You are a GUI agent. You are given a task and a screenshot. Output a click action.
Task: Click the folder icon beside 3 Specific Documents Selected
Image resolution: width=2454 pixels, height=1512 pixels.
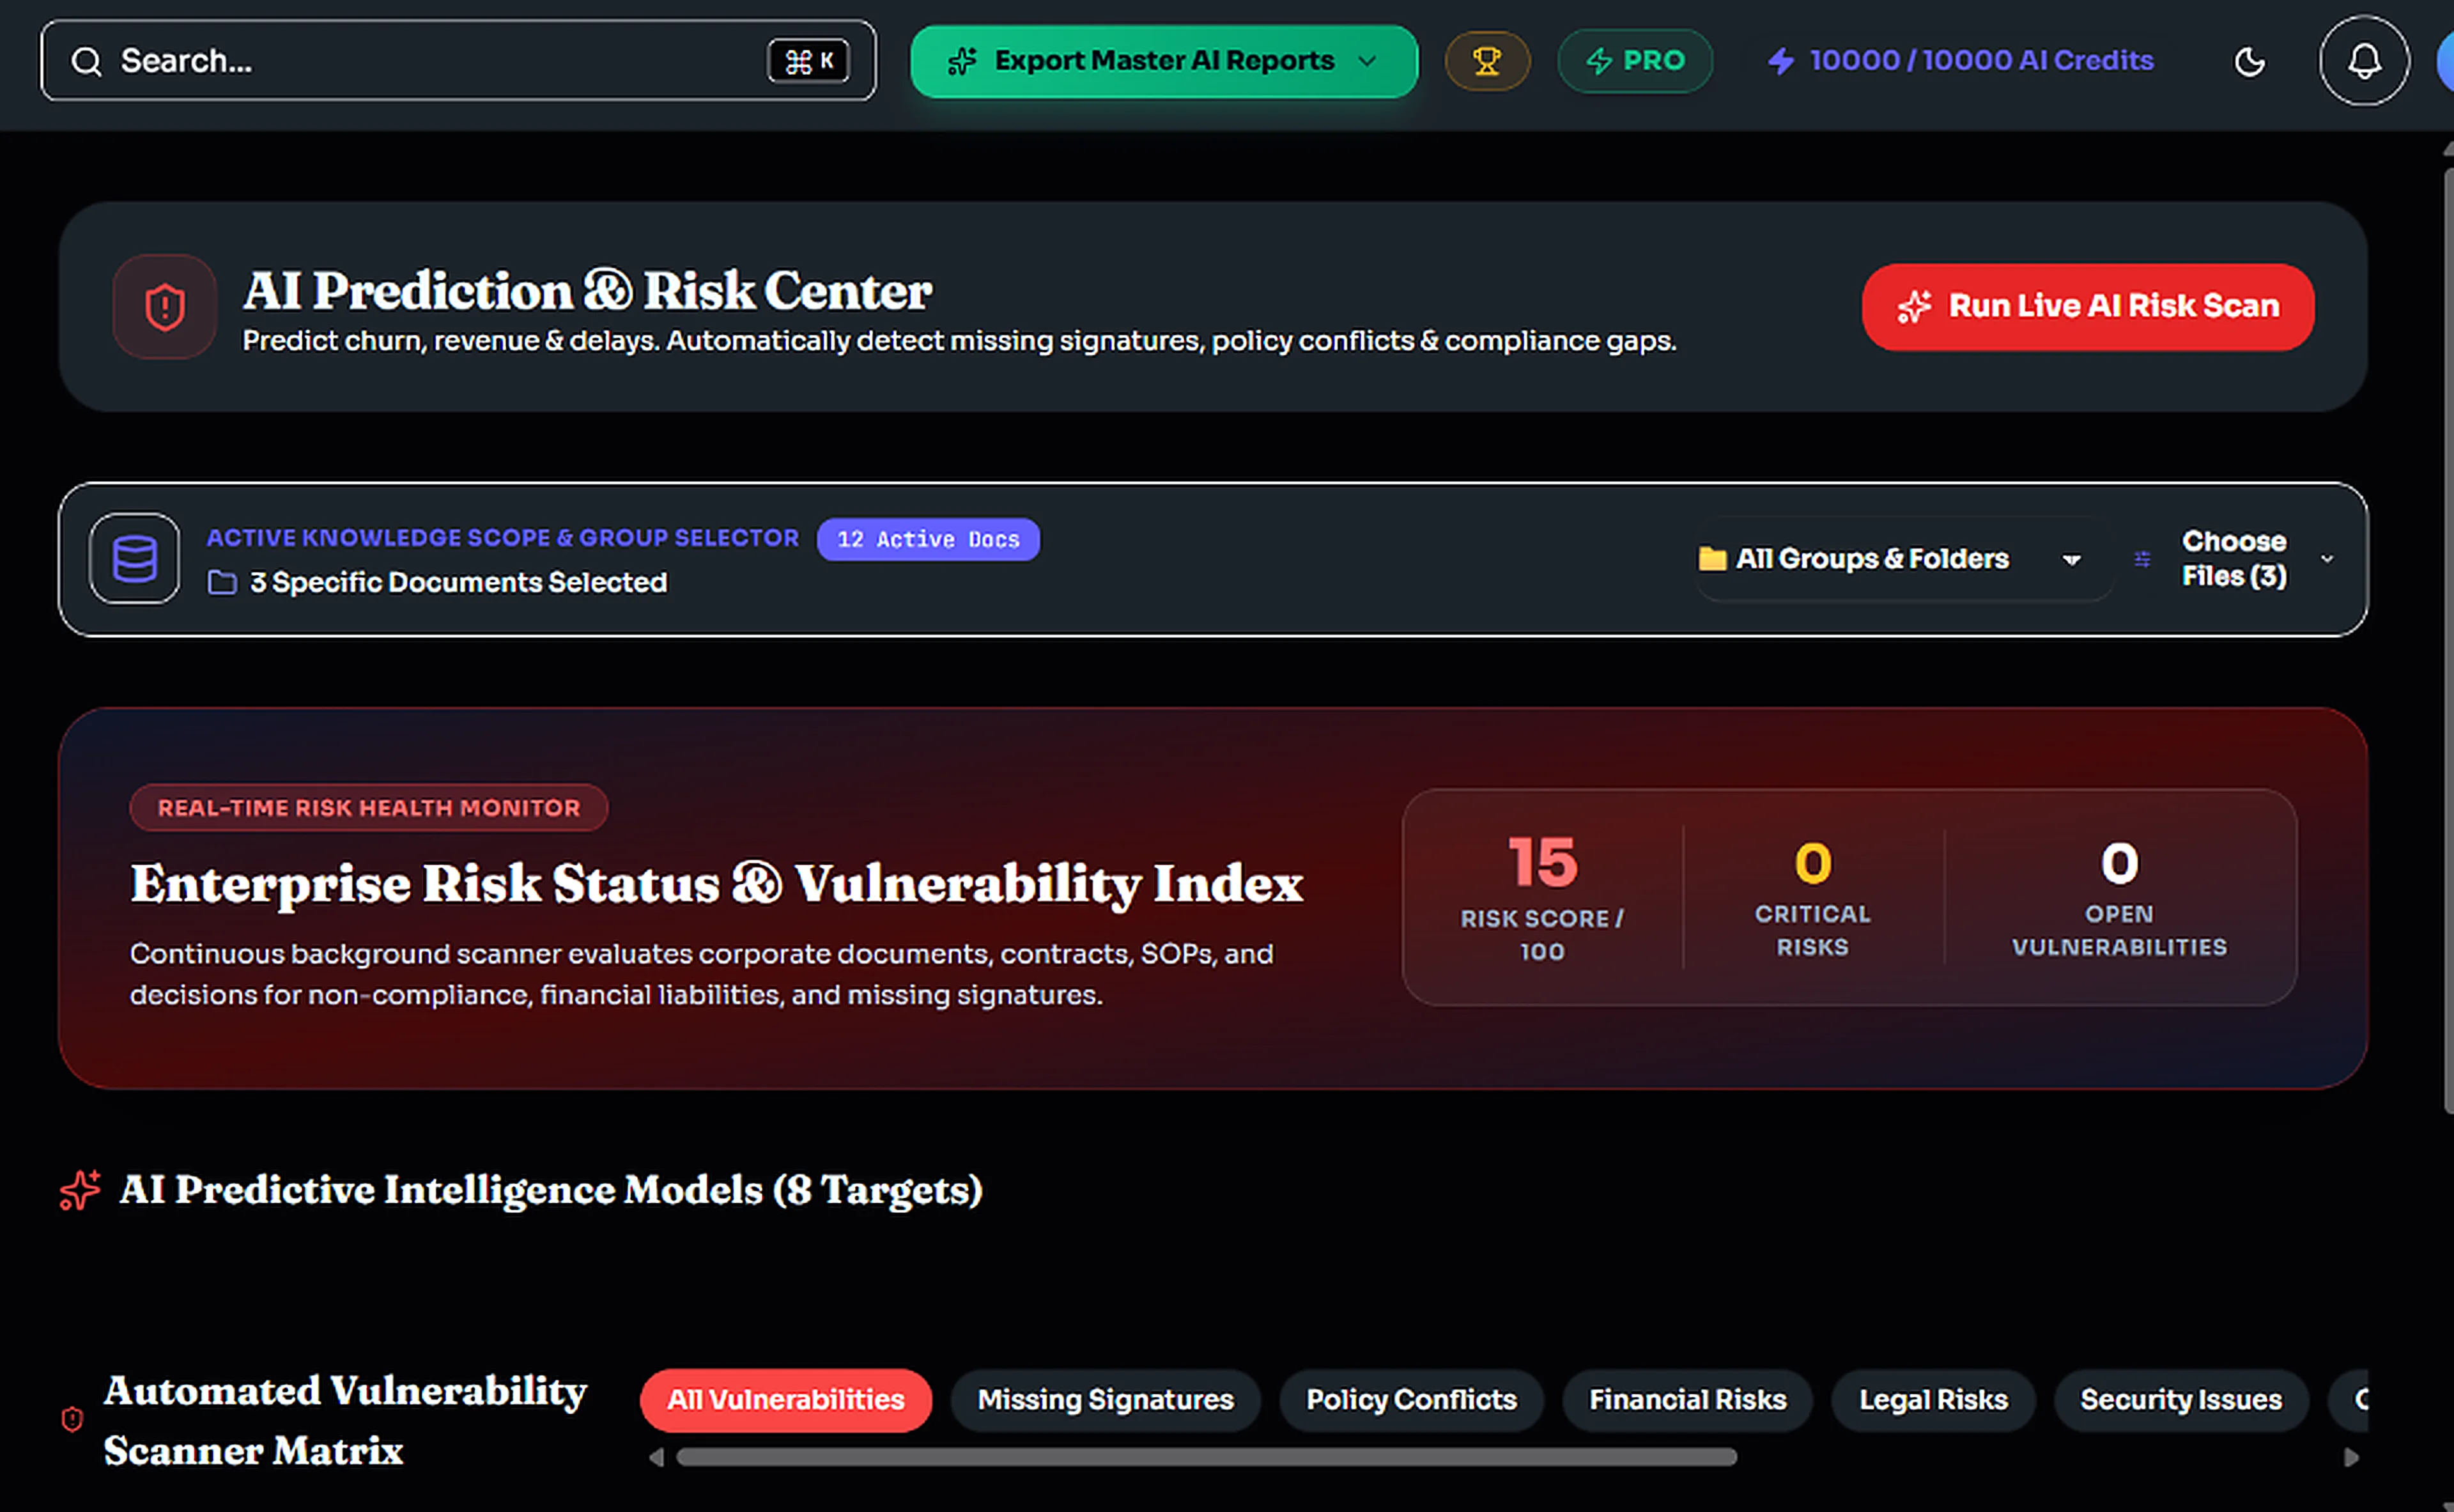(x=222, y=582)
